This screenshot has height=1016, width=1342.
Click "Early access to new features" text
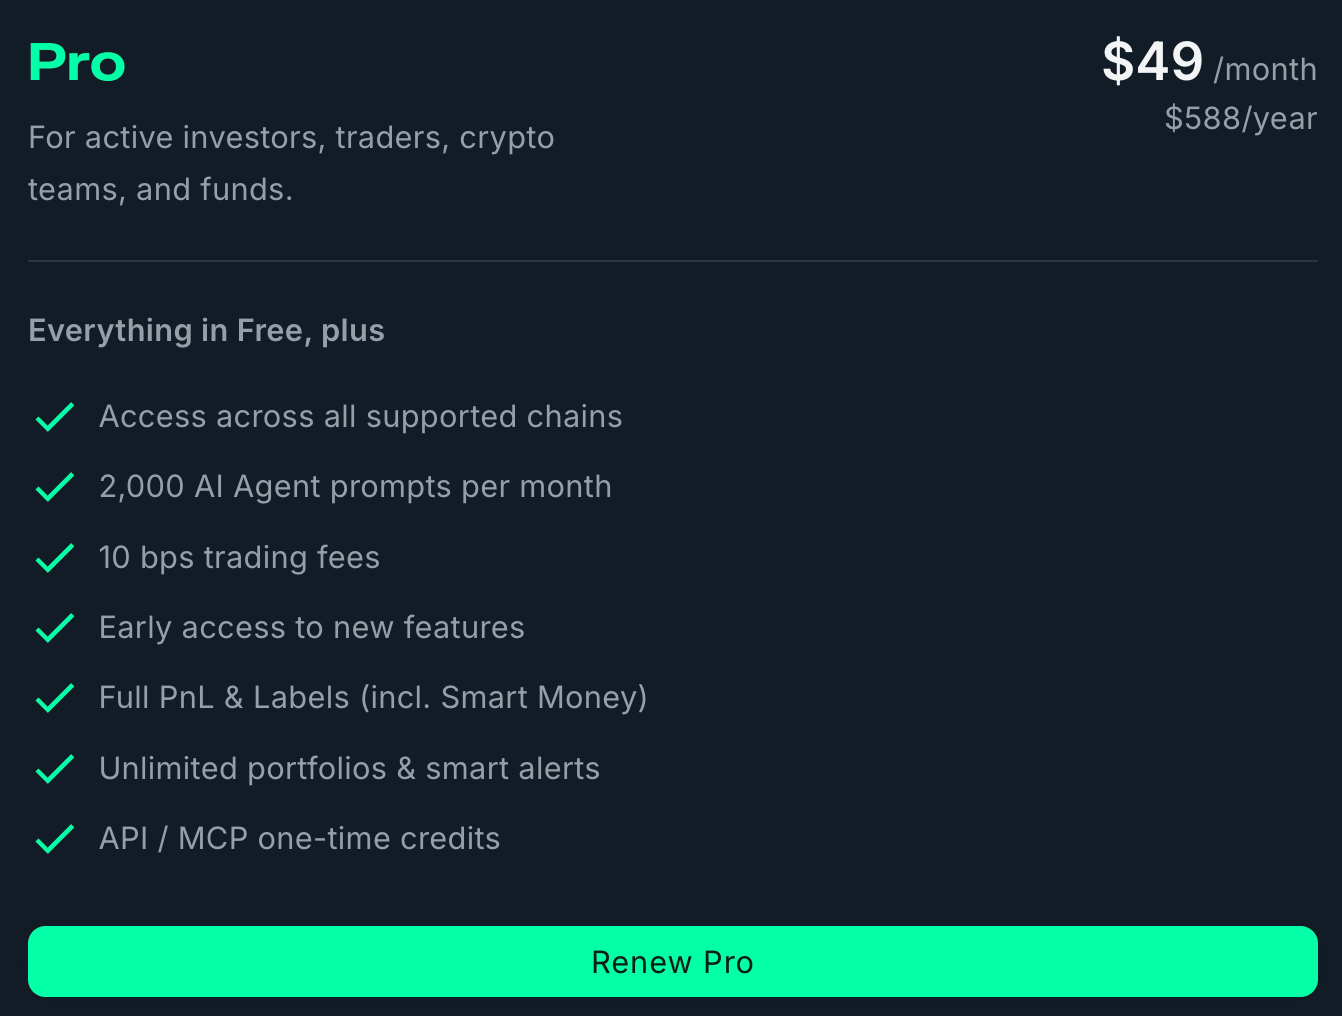pos(311,627)
